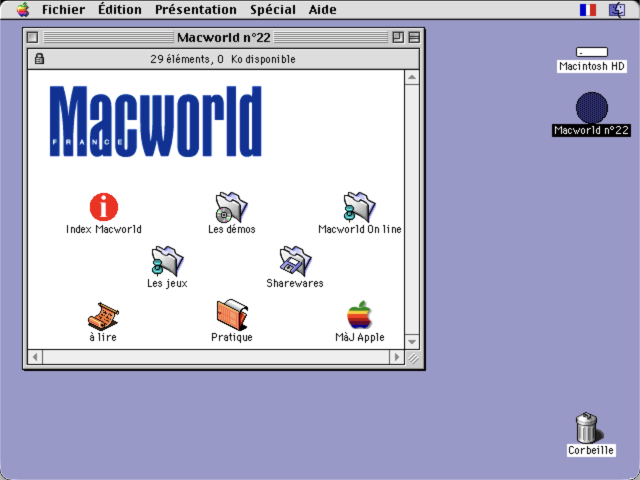Select the Macworld n°22 CD desktop icon
This screenshot has width=640, height=480.
click(592, 108)
